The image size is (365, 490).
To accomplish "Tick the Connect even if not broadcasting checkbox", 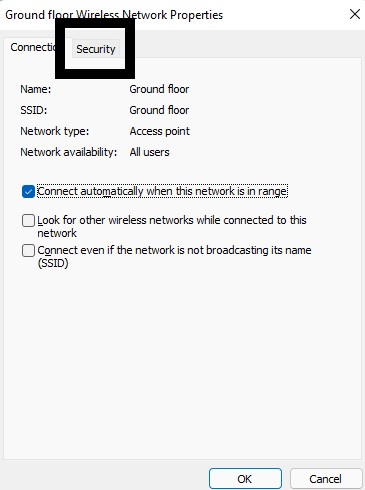I will [x=28, y=250].
